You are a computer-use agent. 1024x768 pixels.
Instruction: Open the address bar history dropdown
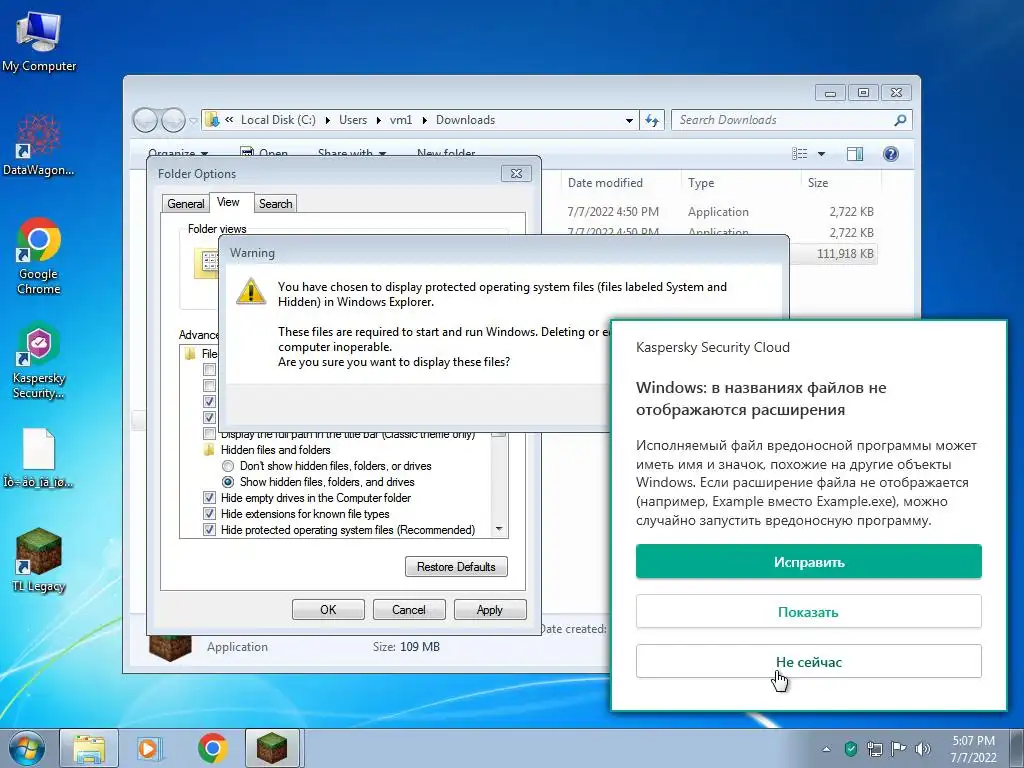pos(629,121)
